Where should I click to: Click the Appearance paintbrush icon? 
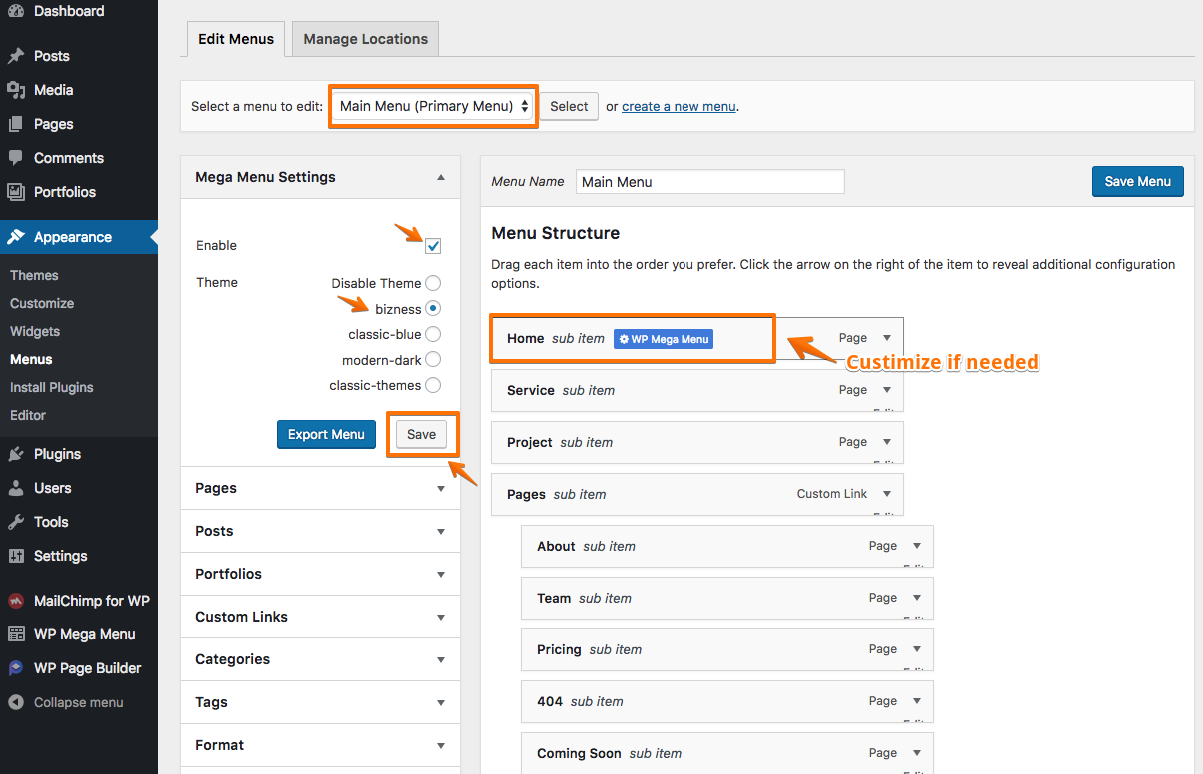click(x=16, y=237)
